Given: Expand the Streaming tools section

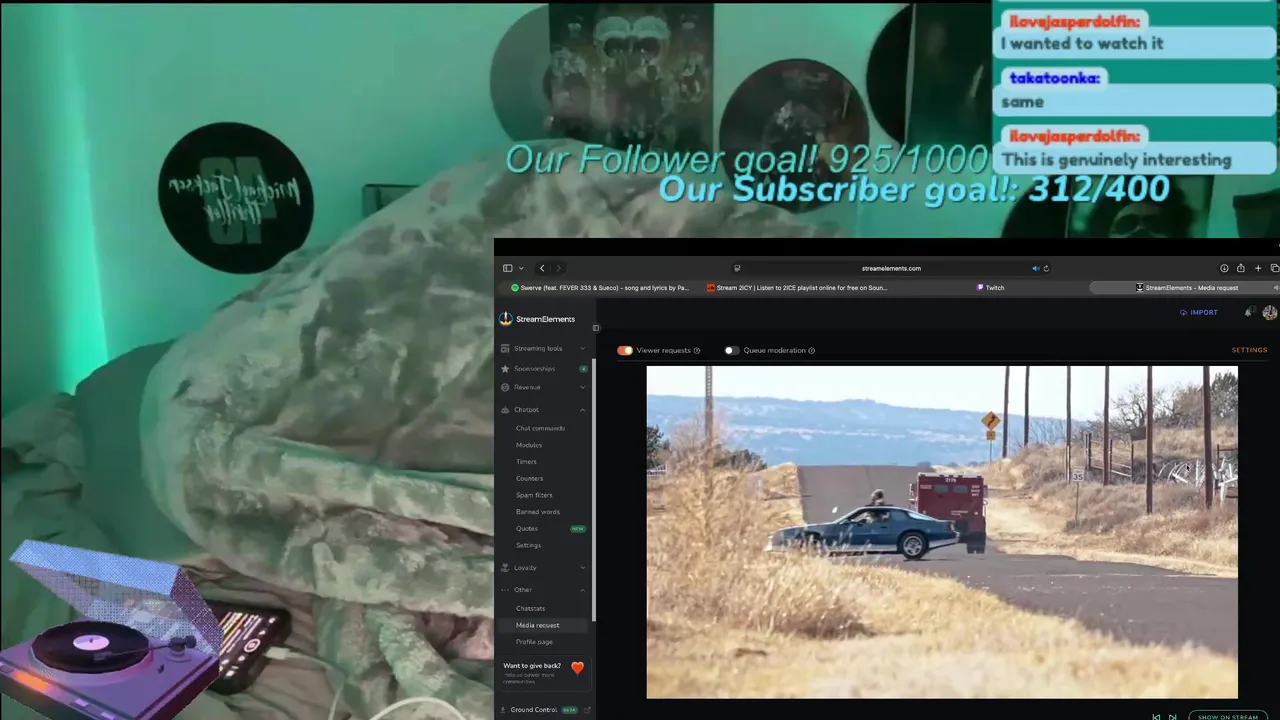Looking at the screenshot, I should (545, 348).
